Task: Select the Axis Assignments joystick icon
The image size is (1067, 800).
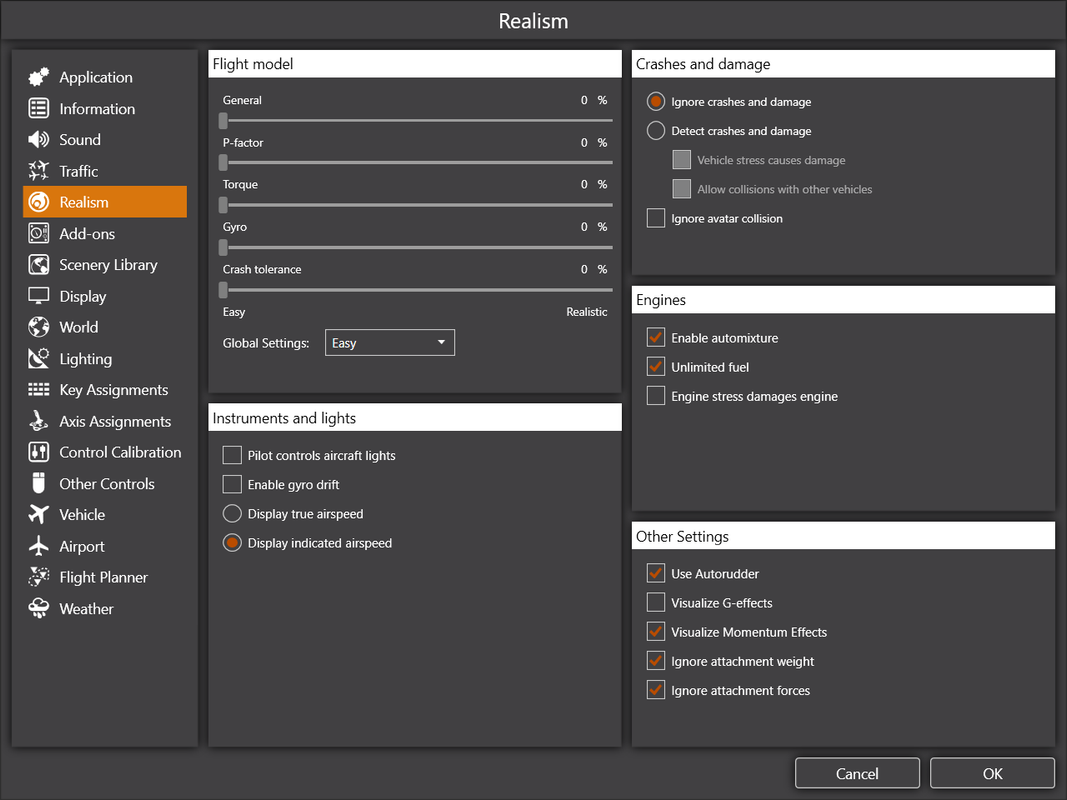Action: [39, 421]
